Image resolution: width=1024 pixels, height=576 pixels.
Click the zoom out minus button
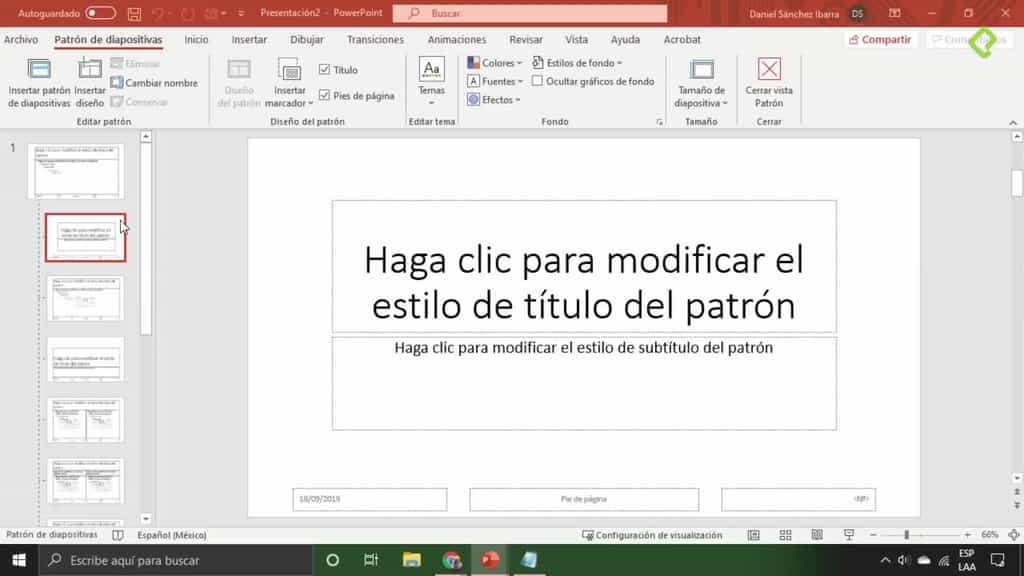873,535
